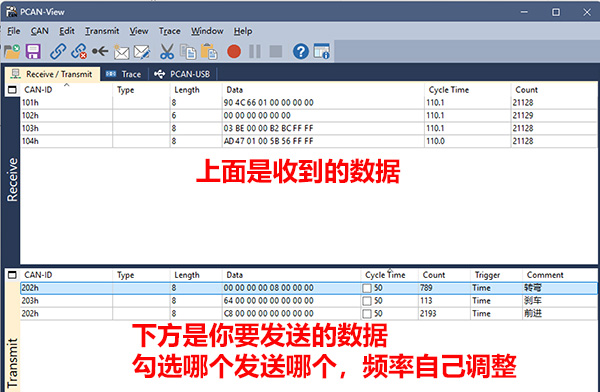This screenshot has width=600, height=392.
Task: Click the transmit count value 2193
Action: coord(428,314)
